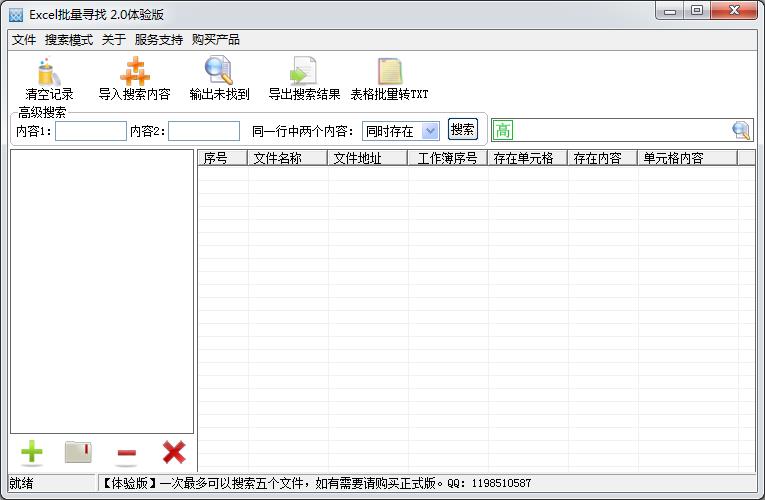Open the 文件 menu

[x=24, y=40]
